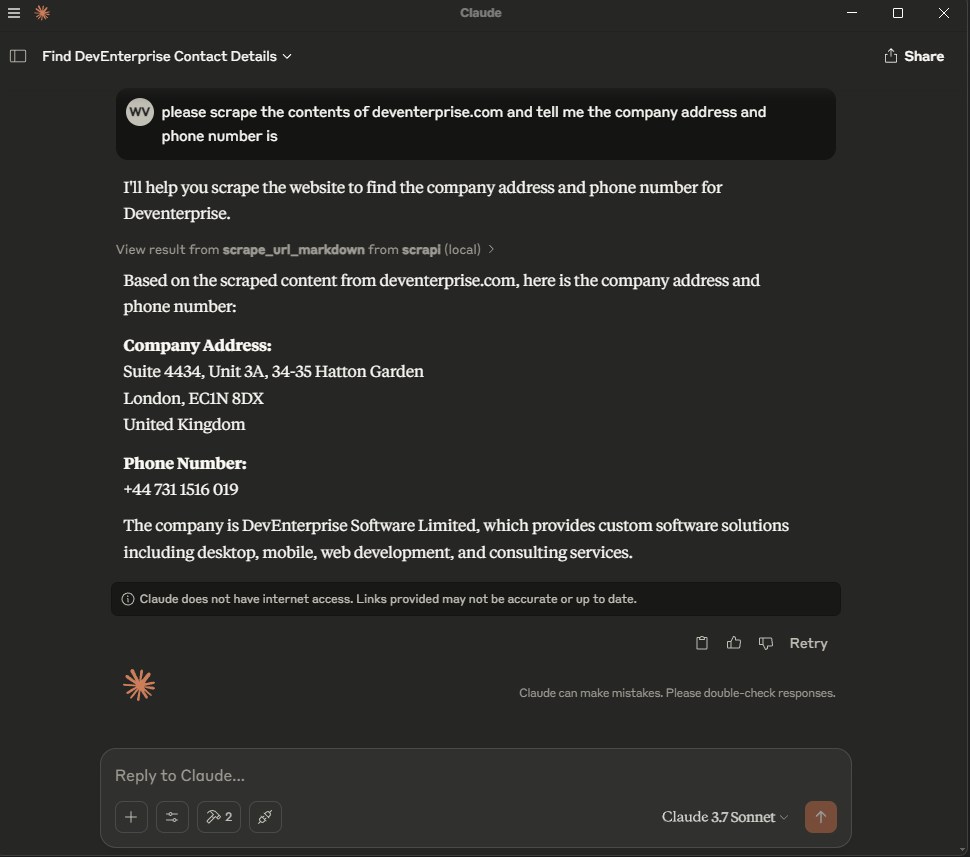This screenshot has height=857, width=970.
Task: Click the info icon in internet access notice
Action: click(x=128, y=599)
